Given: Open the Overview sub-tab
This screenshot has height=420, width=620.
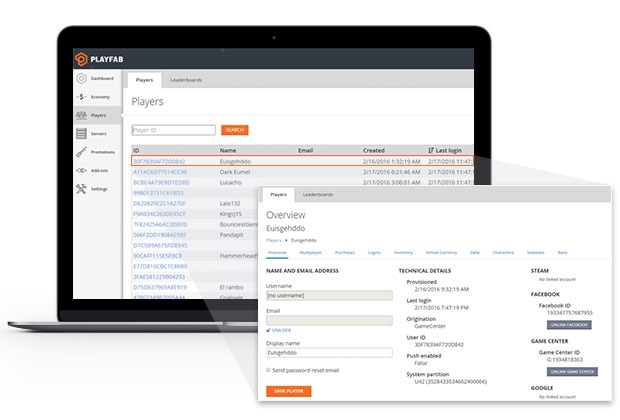Looking at the screenshot, I should pos(277,252).
